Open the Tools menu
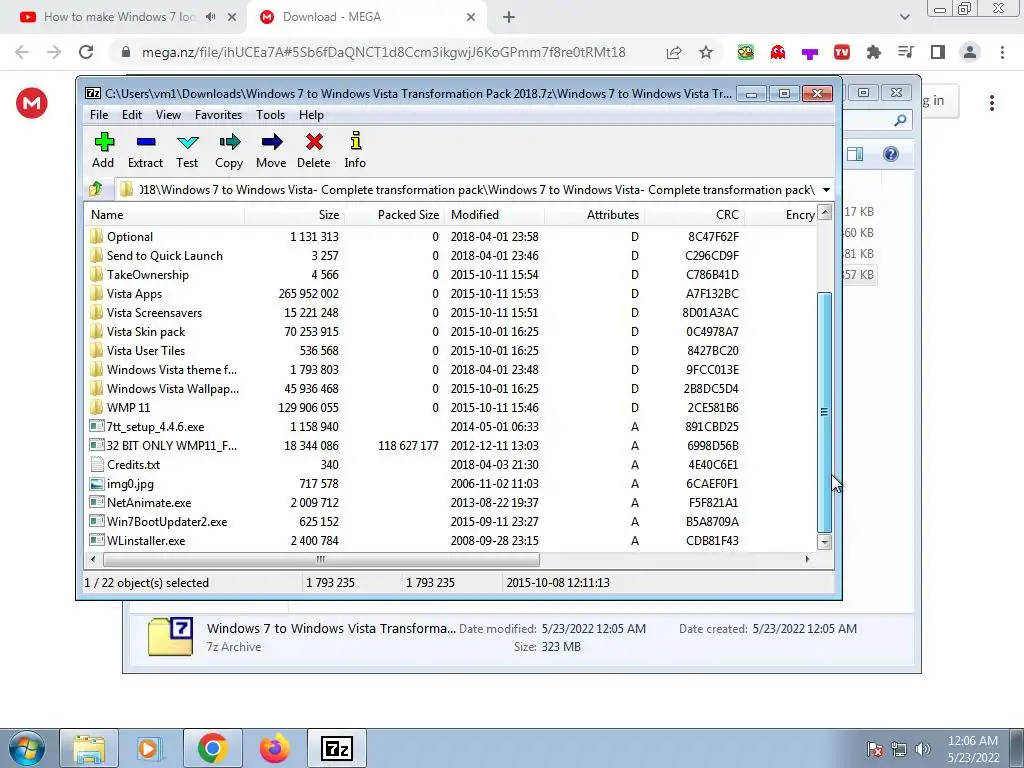The image size is (1024, 768). pos(270,115)
